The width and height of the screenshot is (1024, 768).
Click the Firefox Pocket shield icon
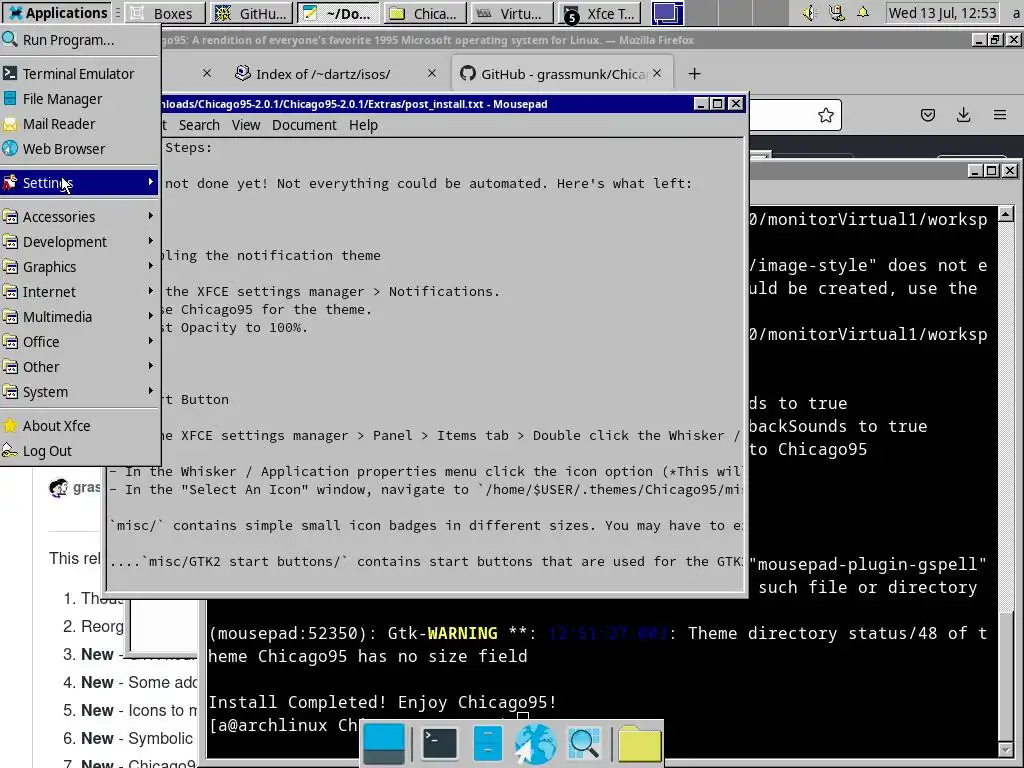[x=927, y=116]
